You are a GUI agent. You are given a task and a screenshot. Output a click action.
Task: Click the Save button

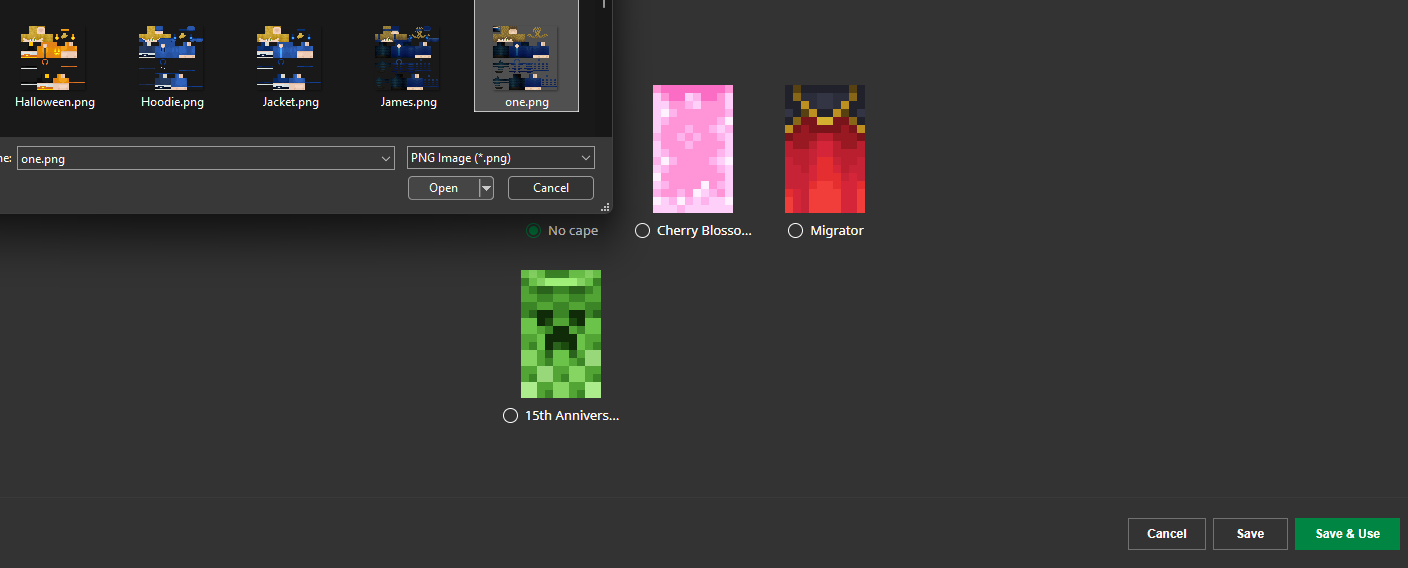pos(1250,534)
